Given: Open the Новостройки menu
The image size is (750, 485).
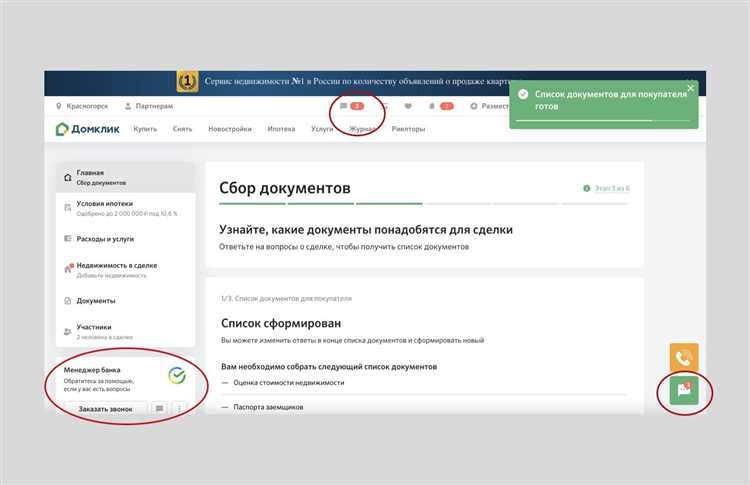Looking at the screenshot, I should coord(230,129).
